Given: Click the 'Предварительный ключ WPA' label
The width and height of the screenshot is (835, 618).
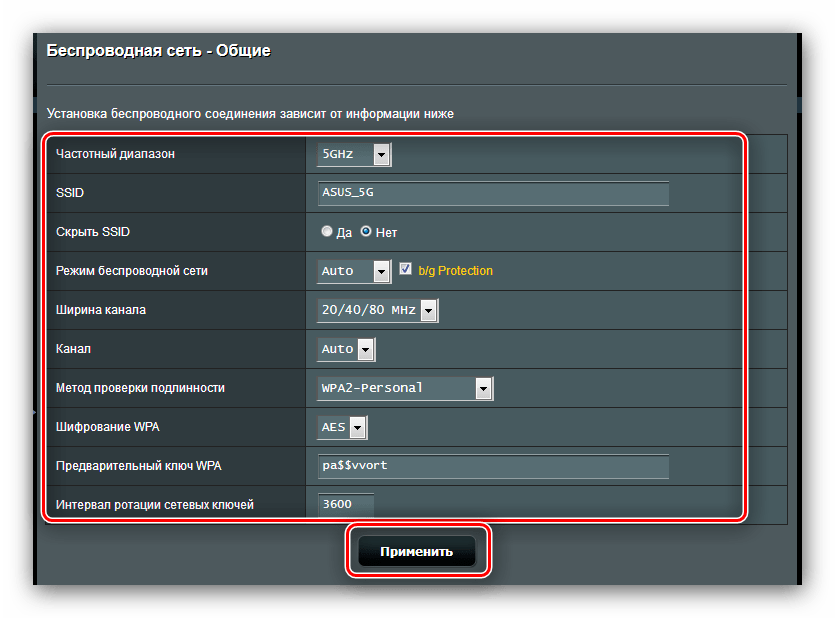Looking at the screenshot, I should (x=138, y=466).
